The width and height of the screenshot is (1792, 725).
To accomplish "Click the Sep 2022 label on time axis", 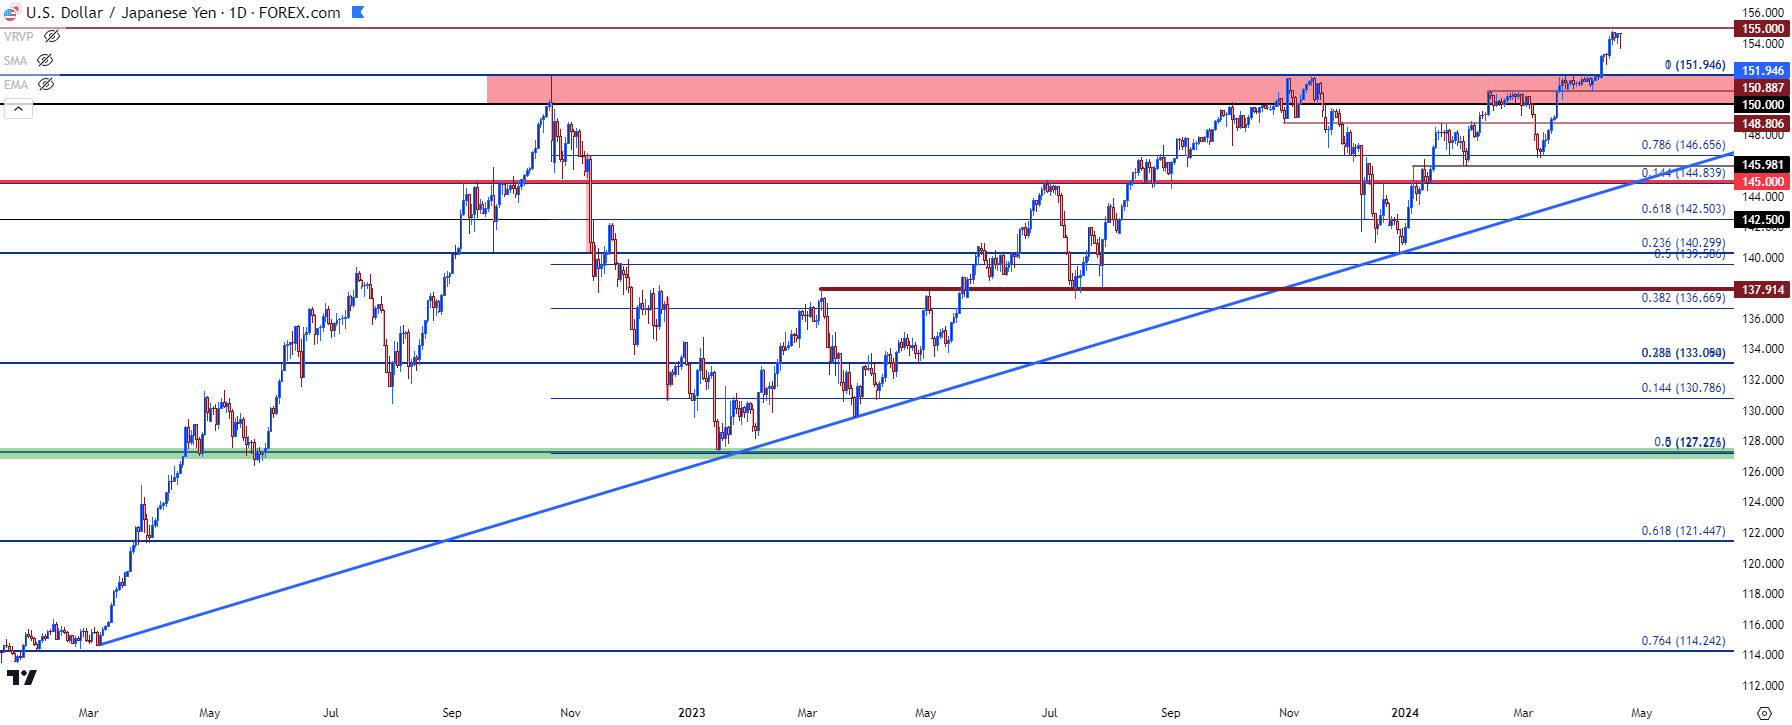I will 452,713.
